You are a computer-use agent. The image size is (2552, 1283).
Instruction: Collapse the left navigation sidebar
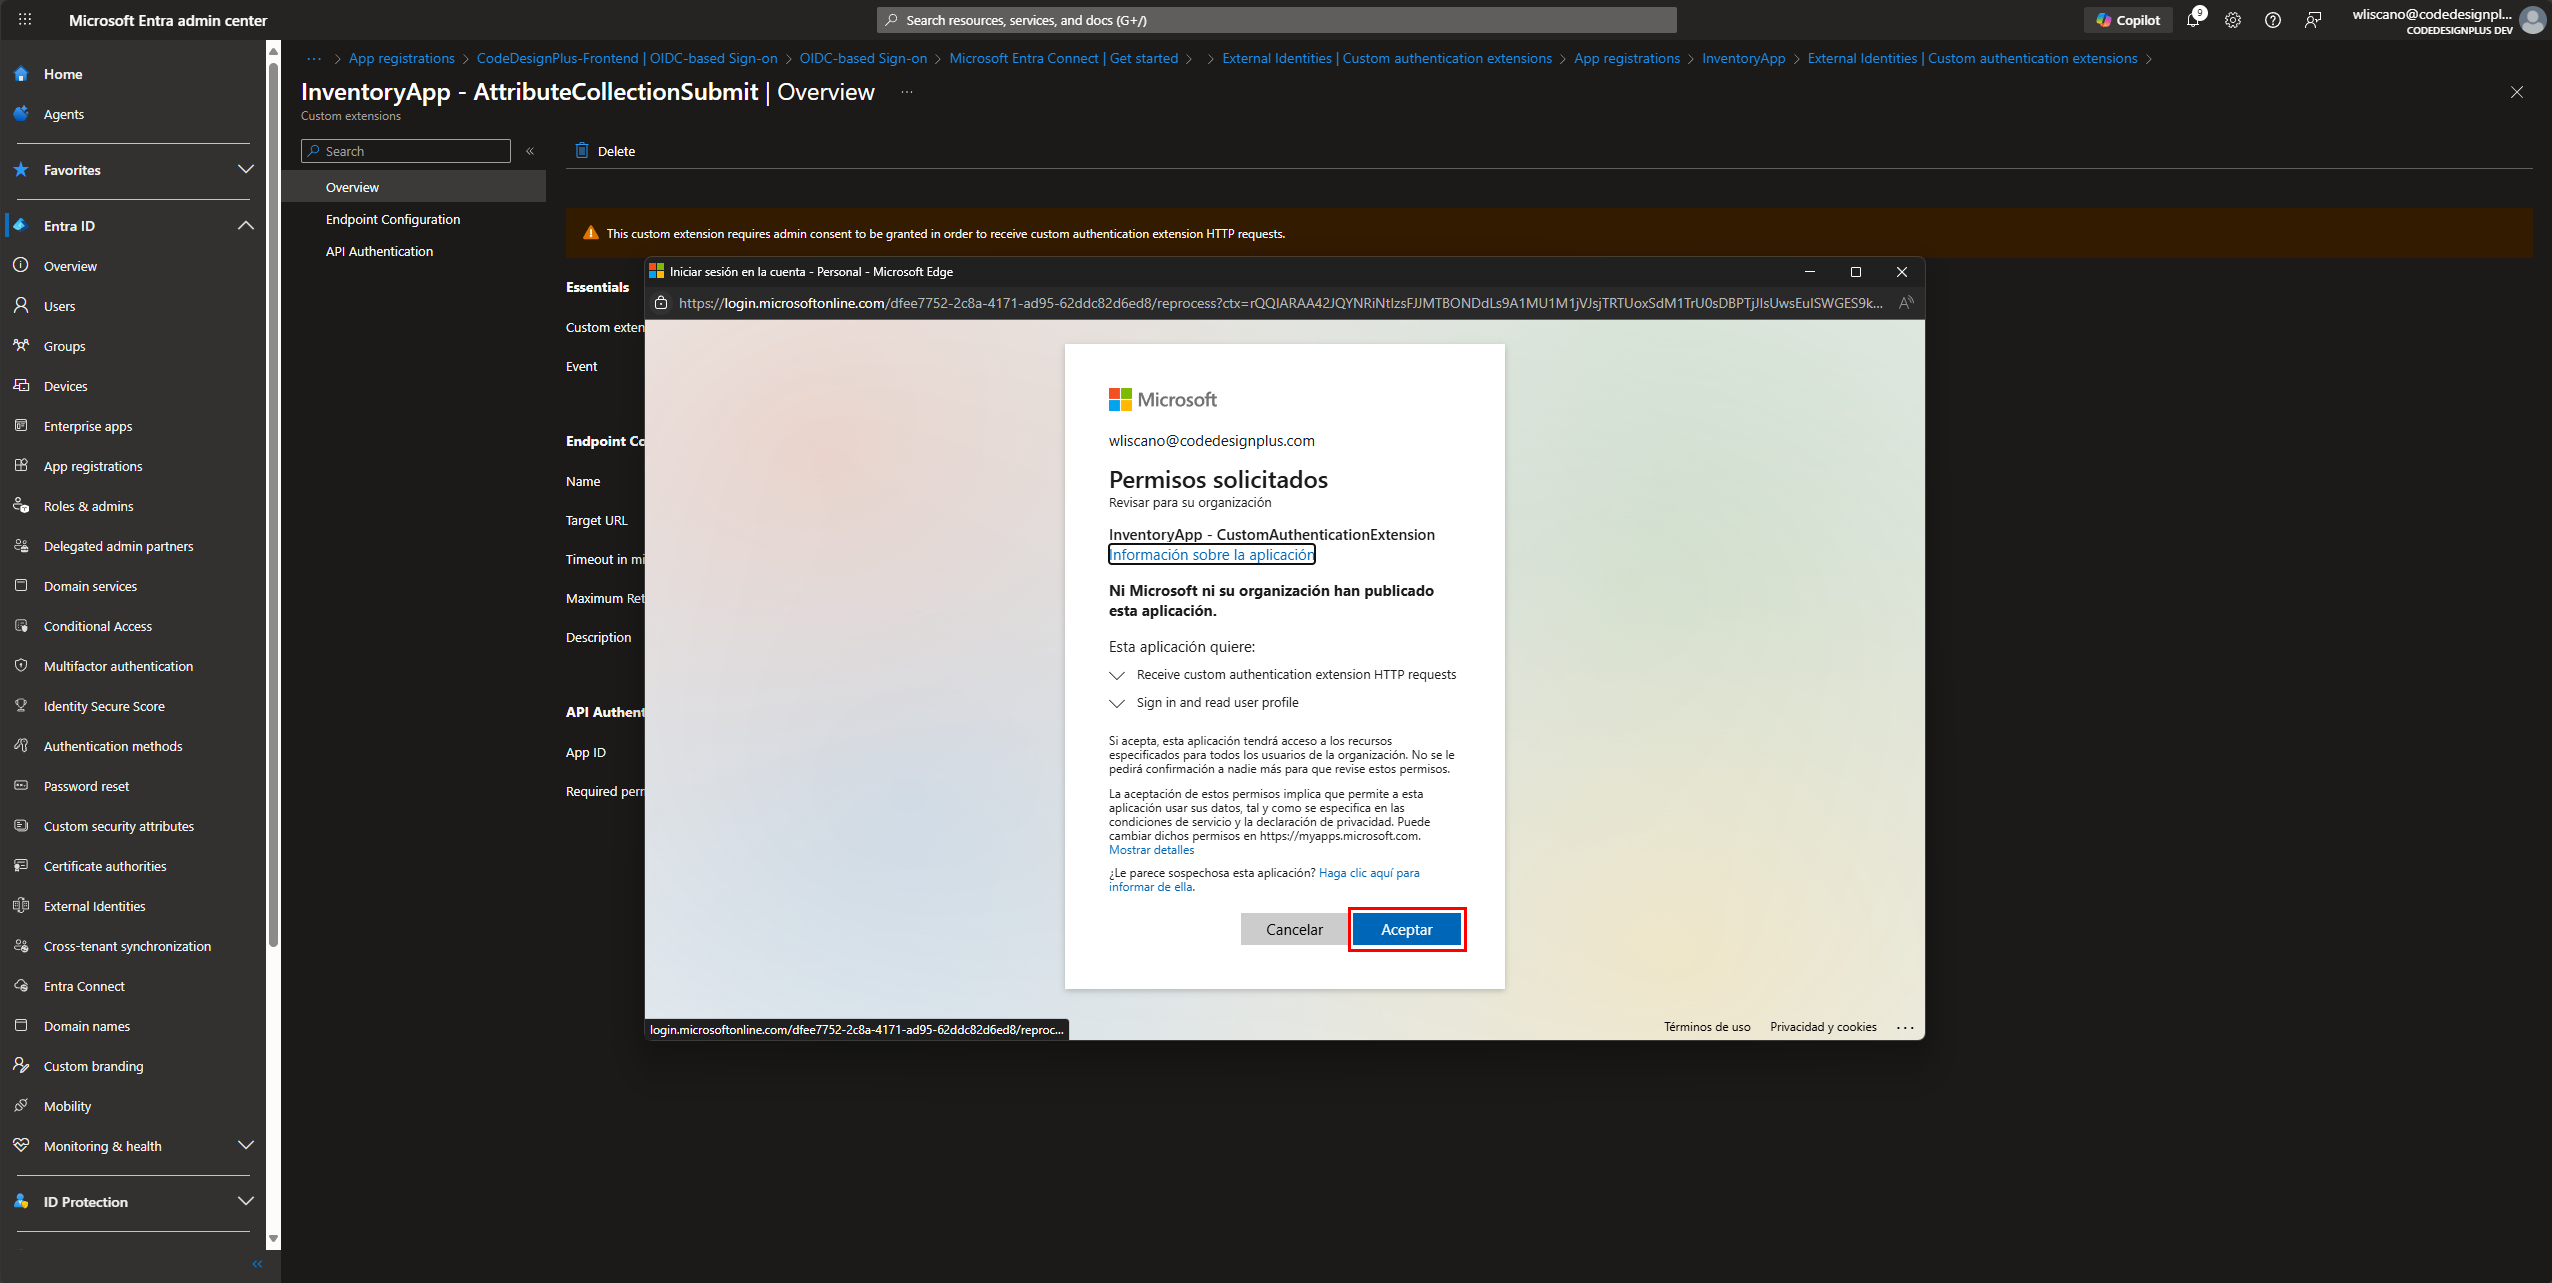pos(257,1264)
